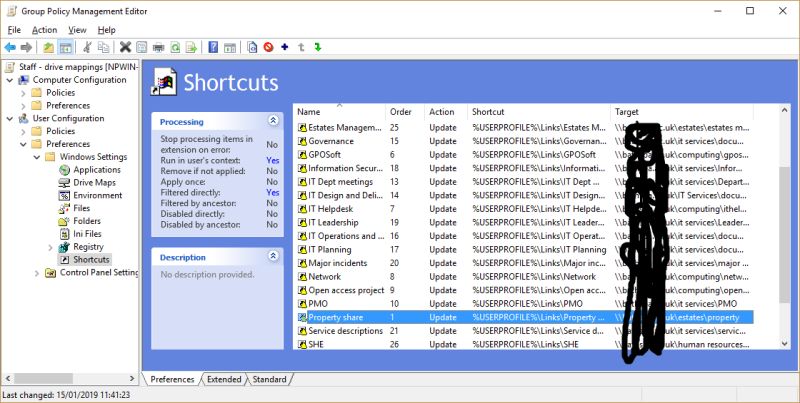Screen dimensions: 800x403
Task: Click the Export List toolbar icon
Action: pos(191,47)
